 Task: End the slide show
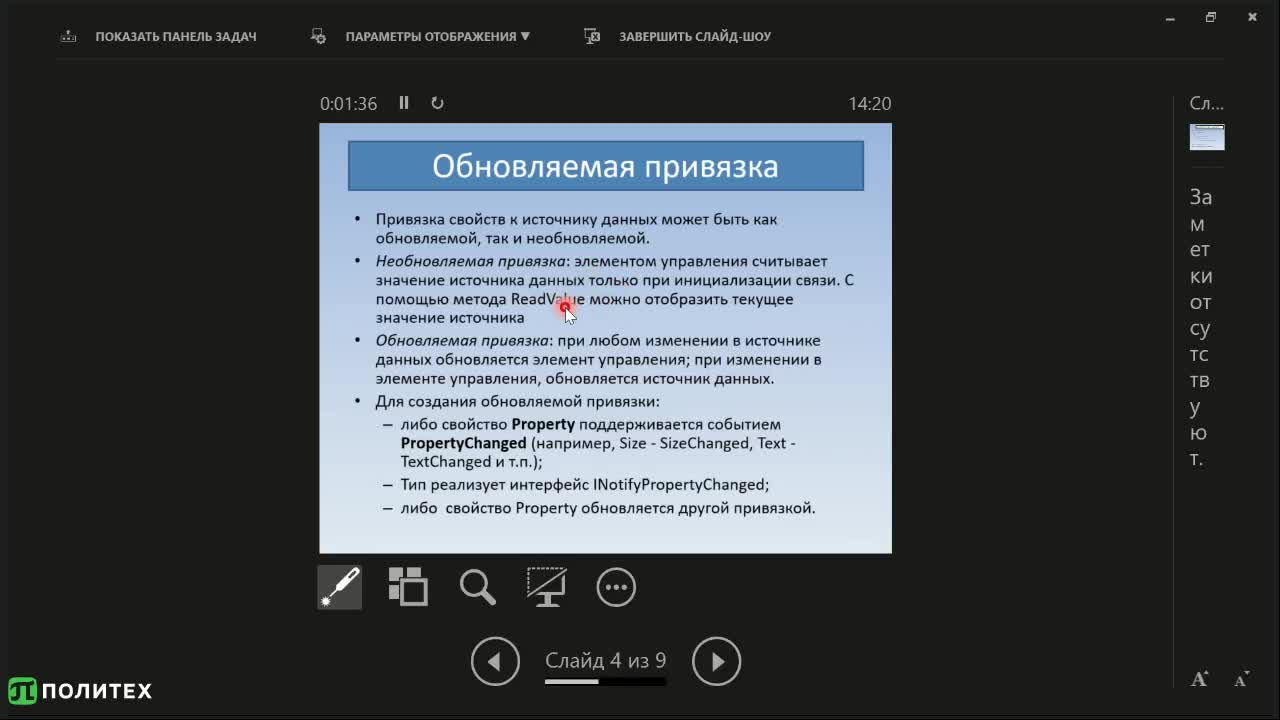point(677,36)
